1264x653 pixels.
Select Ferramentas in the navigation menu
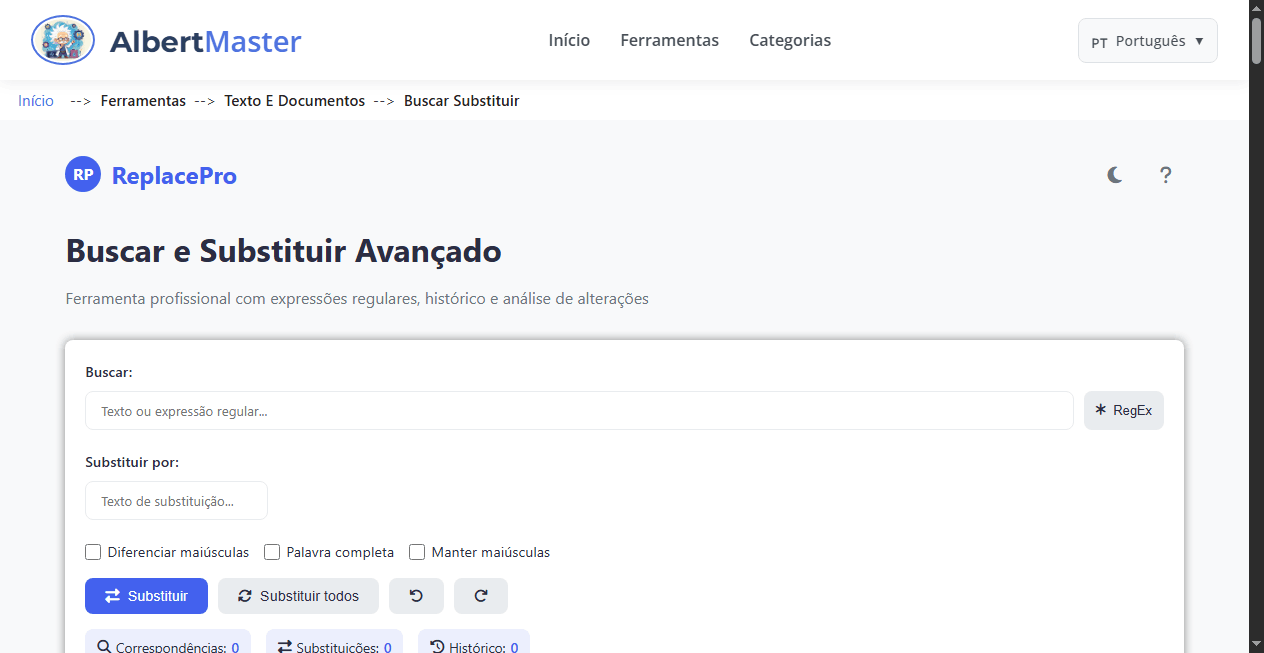click(669, 40)
